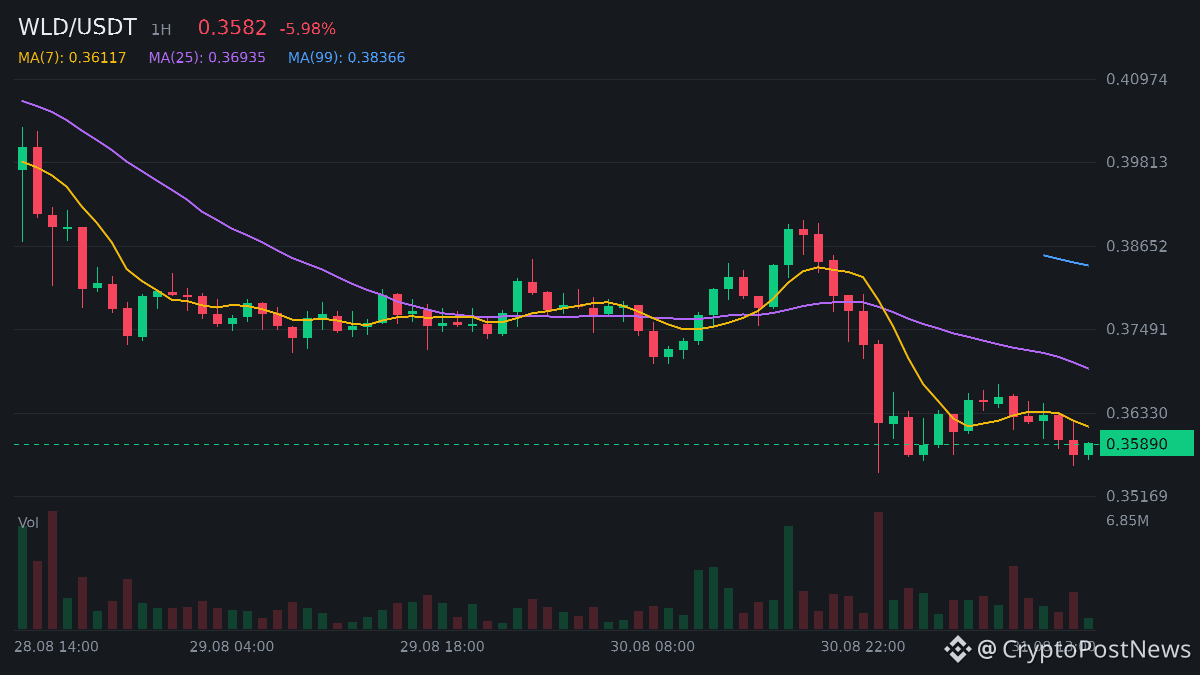Click the 0.39813 price axis label
Image resolution: width=1200 pixels, height=675 pixels.
[x=1136, y=162]
